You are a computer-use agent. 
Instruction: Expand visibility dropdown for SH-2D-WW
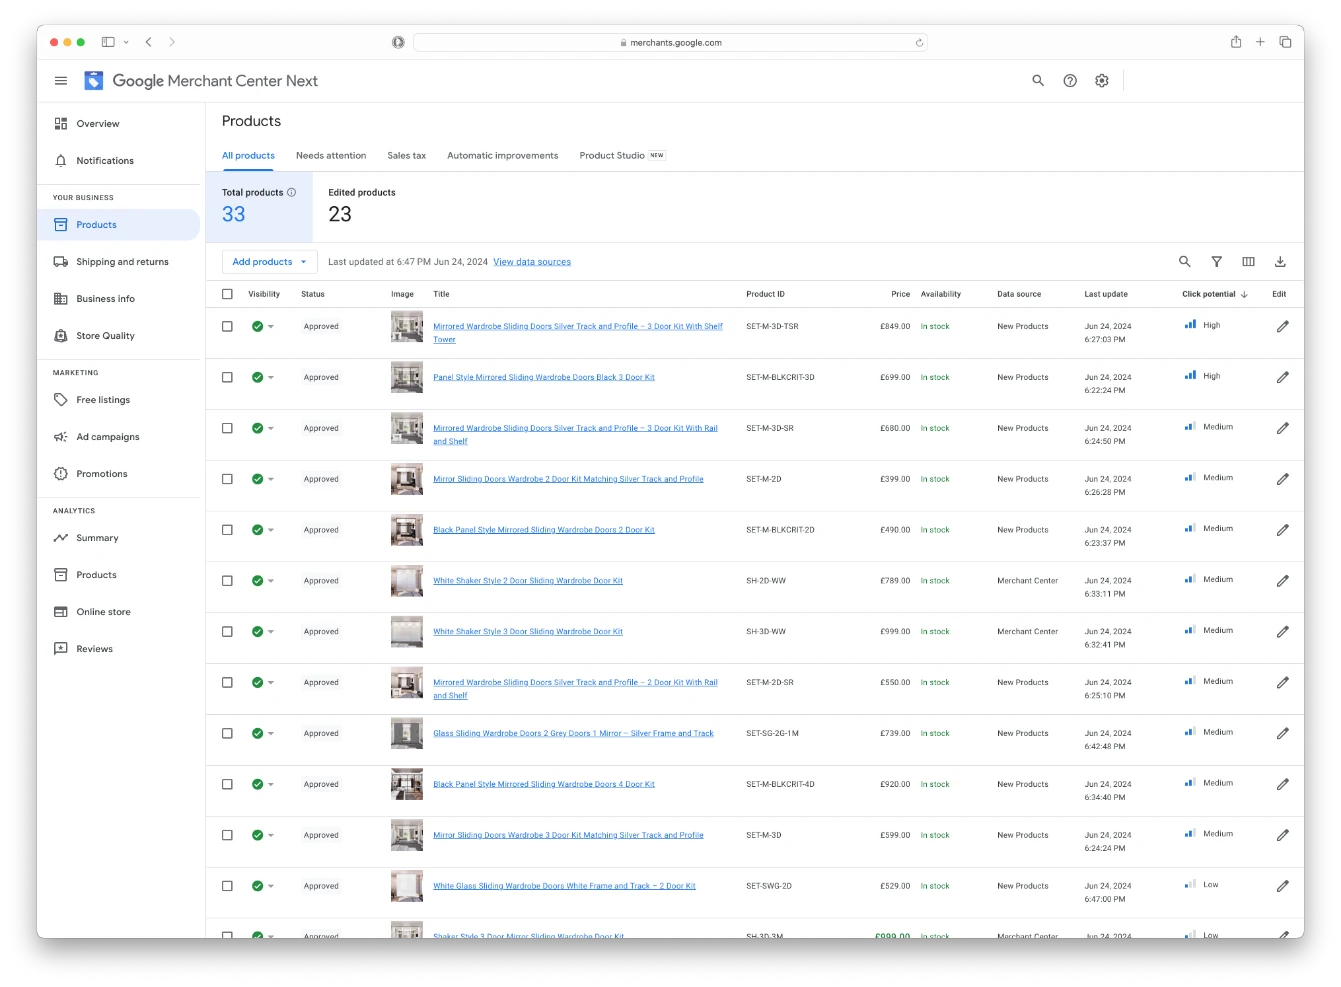[271, 581]
